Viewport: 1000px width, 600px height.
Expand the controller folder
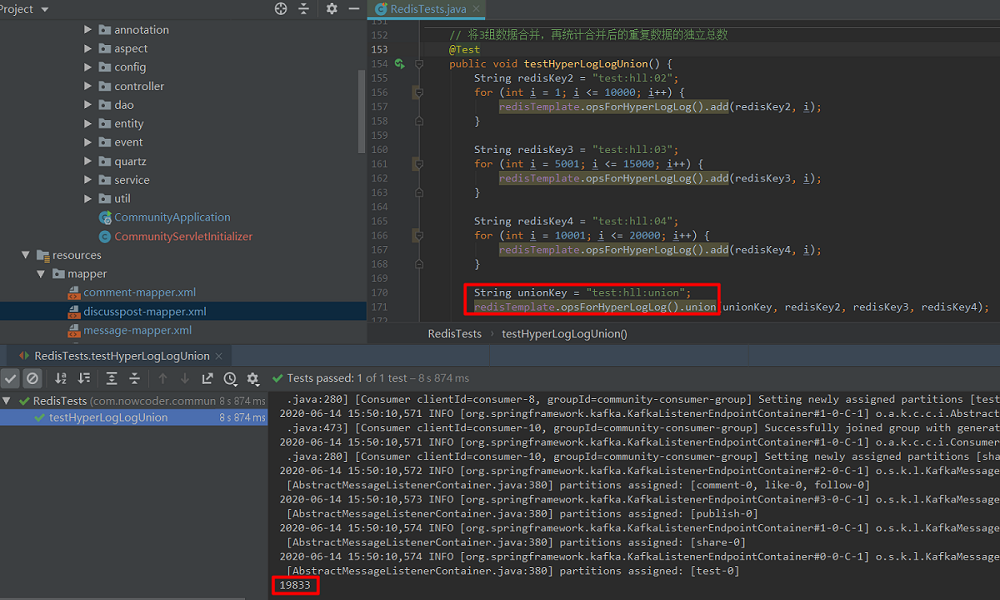coord(88,85)
